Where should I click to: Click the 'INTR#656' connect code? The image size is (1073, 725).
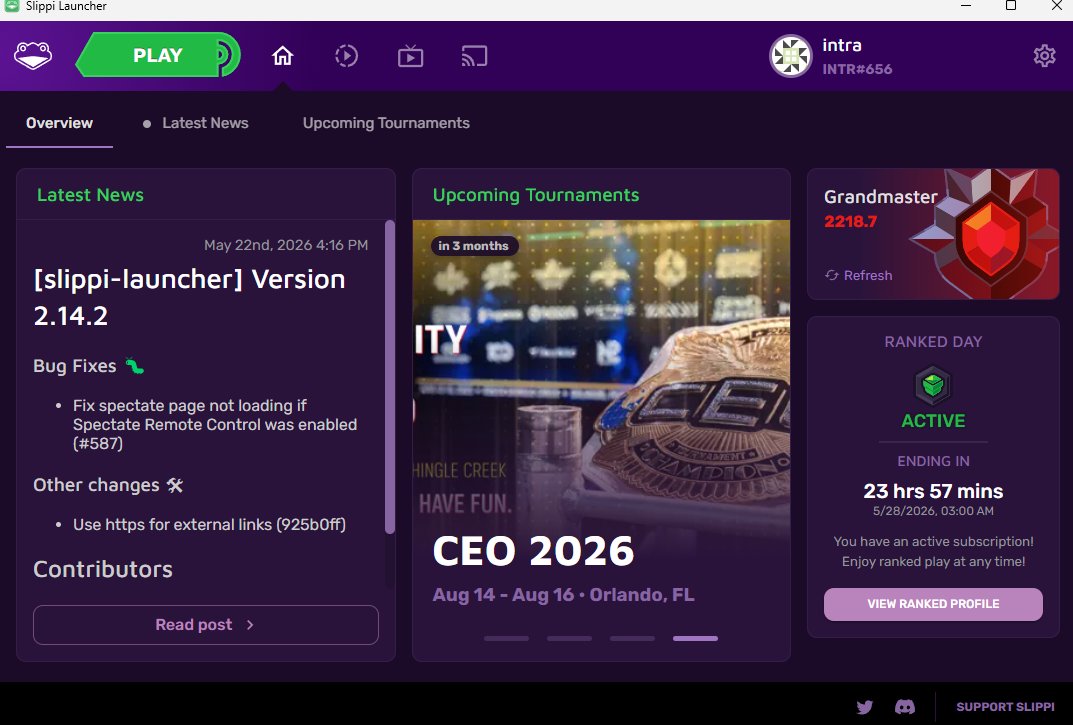point(857,69)
